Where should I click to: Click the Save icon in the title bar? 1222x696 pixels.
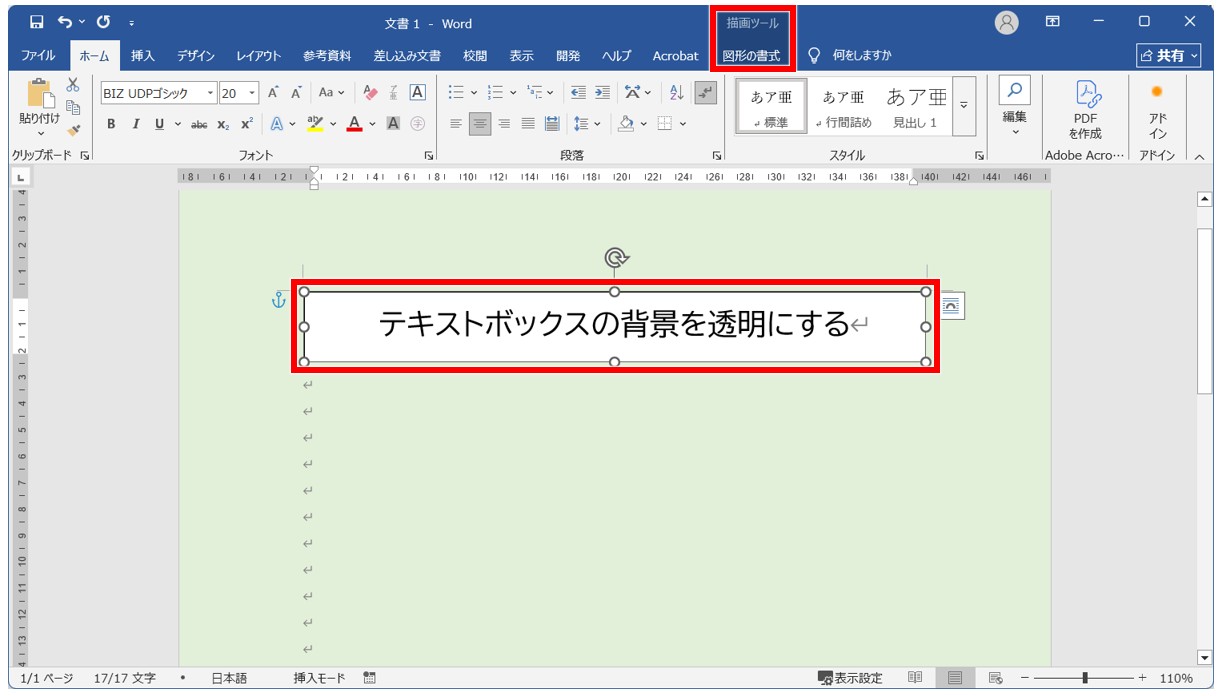tap(37, 22)
